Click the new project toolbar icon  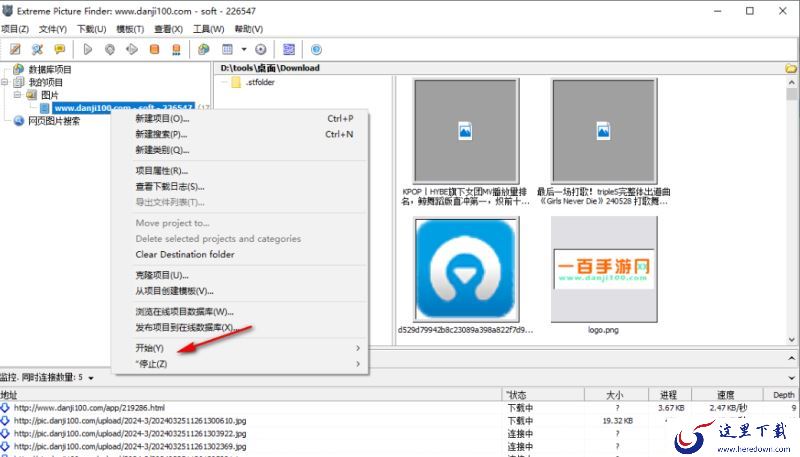(x=16, y=49)
